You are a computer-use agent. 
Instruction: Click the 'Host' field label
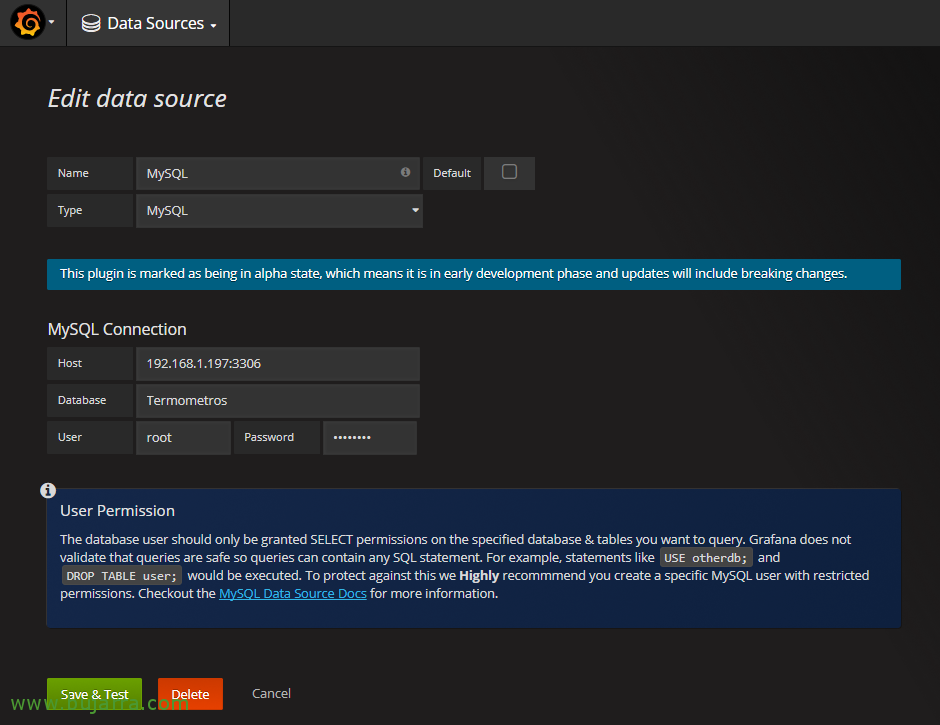tap(90, 363)
